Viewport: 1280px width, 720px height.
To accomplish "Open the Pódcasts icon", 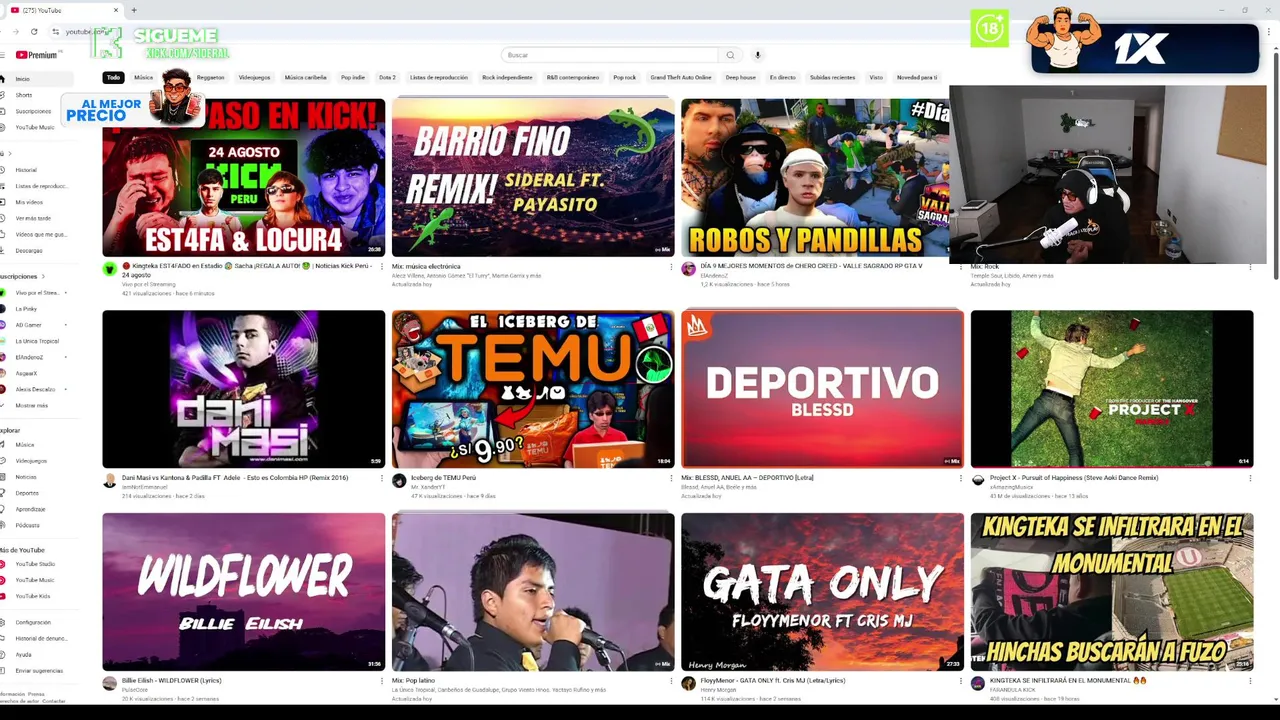I will coord(3,525).
